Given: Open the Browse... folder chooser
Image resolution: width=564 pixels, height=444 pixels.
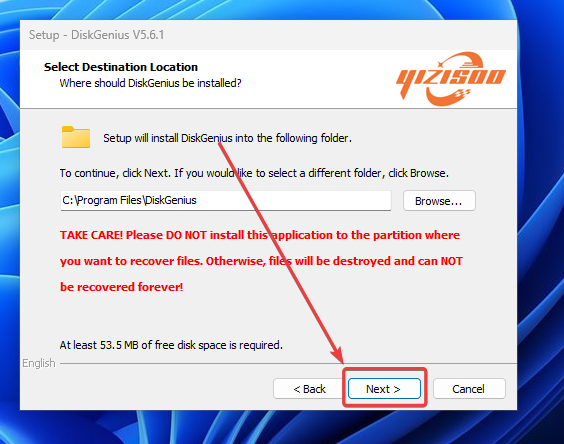Looking at the screenshot, I should point(439,201).
